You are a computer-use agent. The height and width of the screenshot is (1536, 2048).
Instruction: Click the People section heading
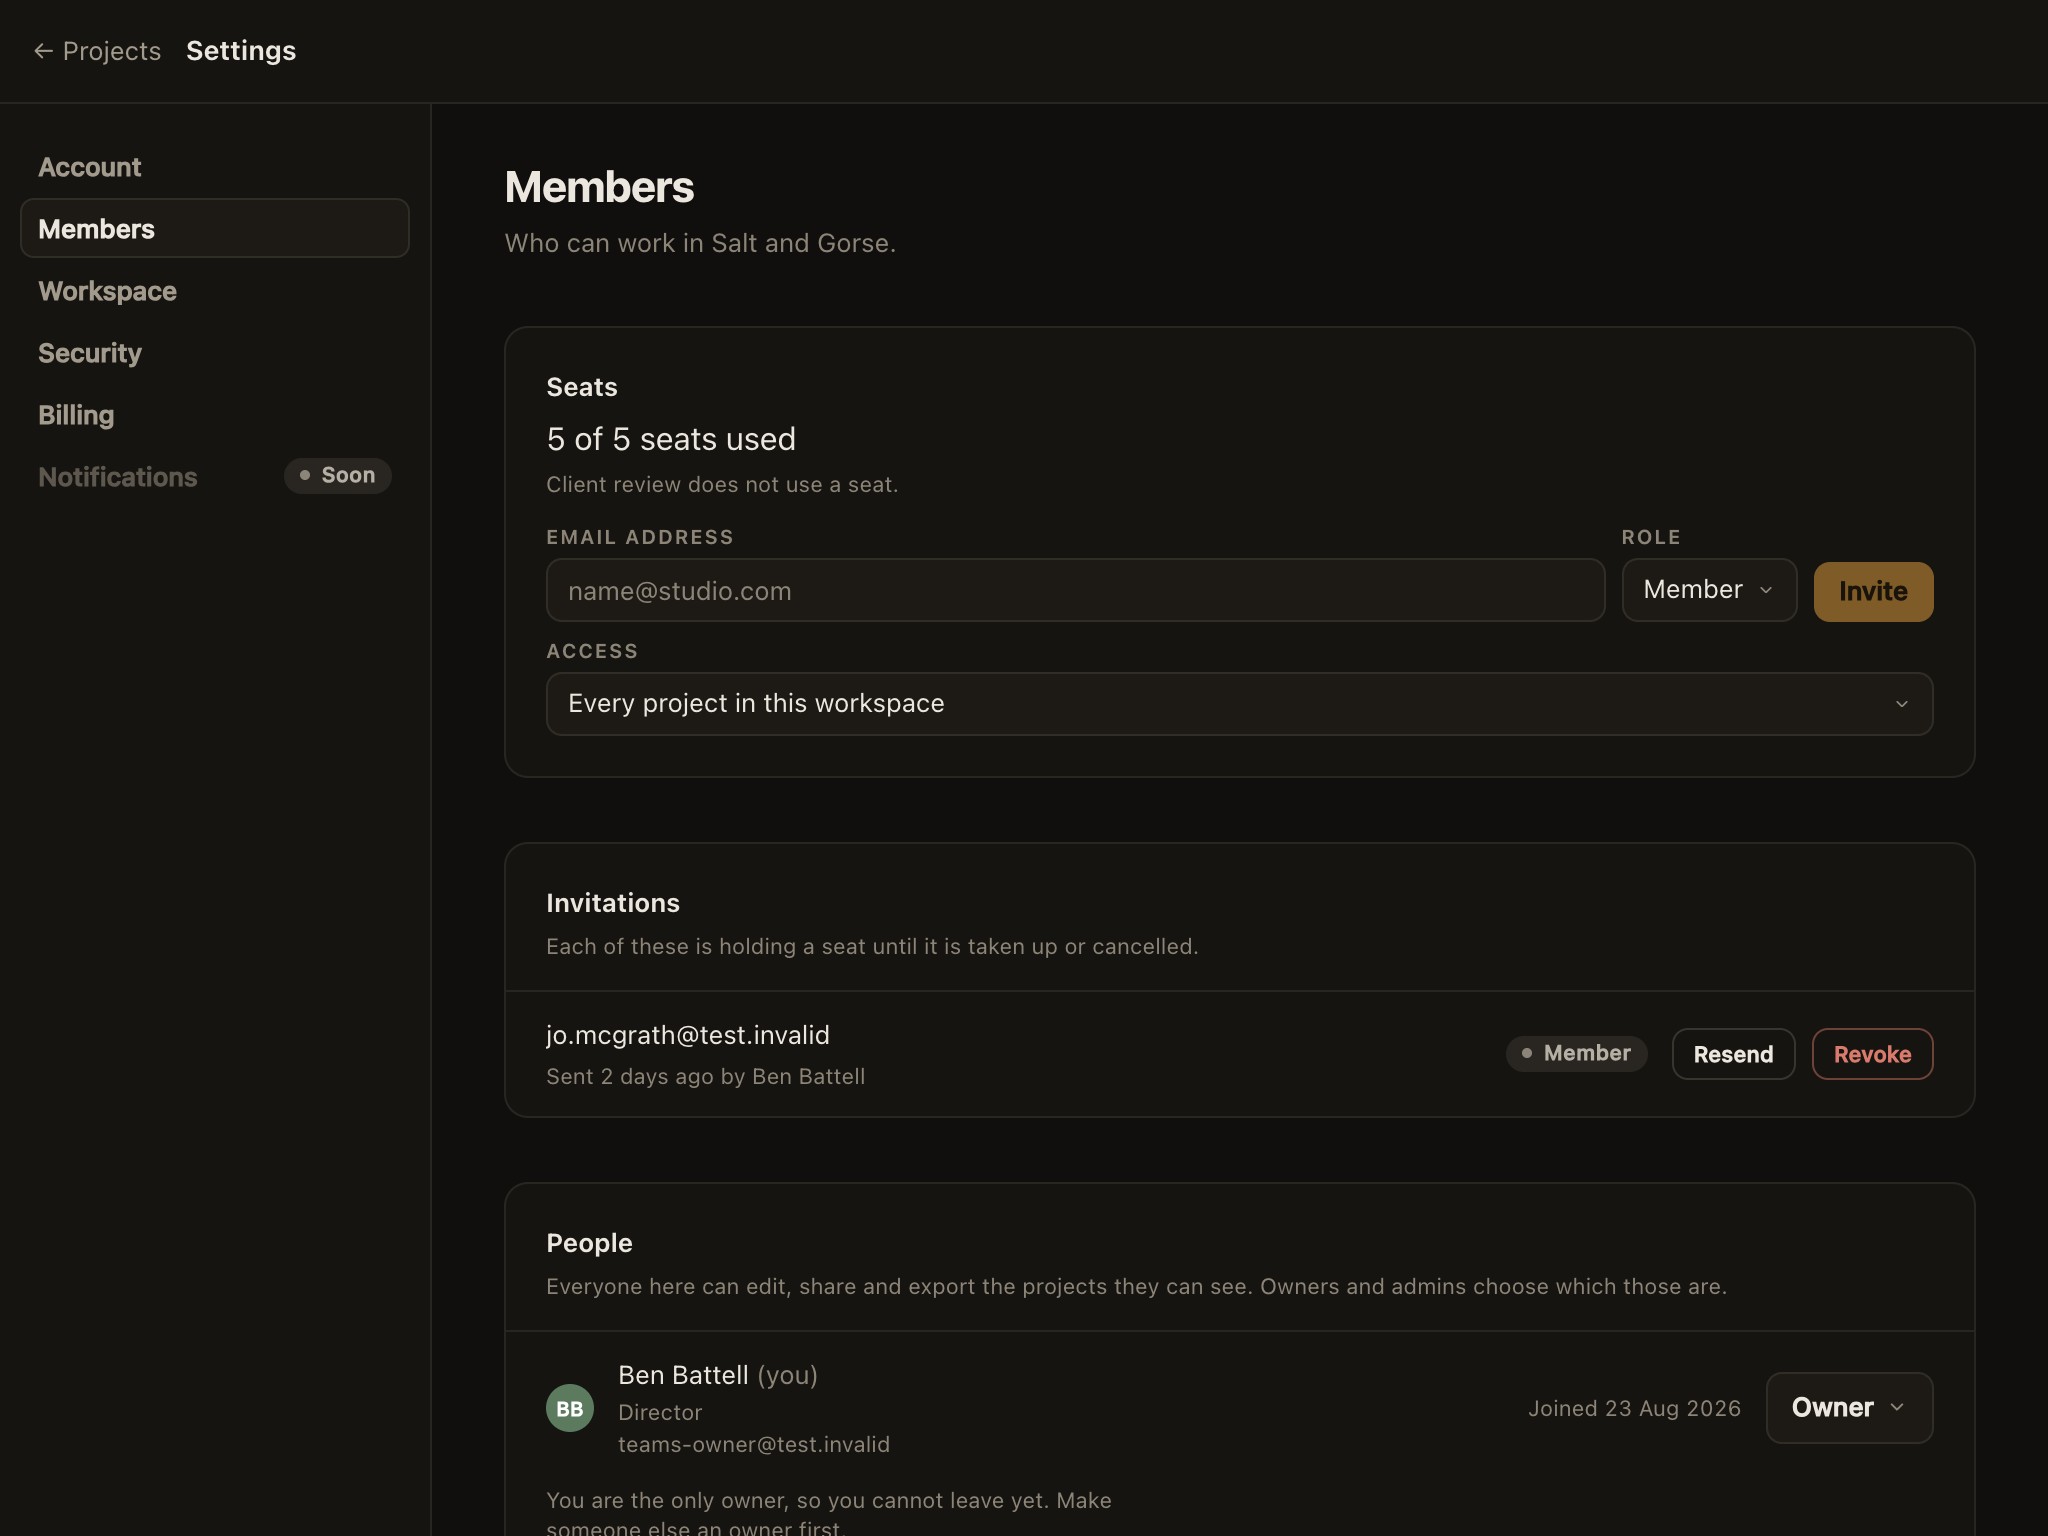click(589, 1243)
